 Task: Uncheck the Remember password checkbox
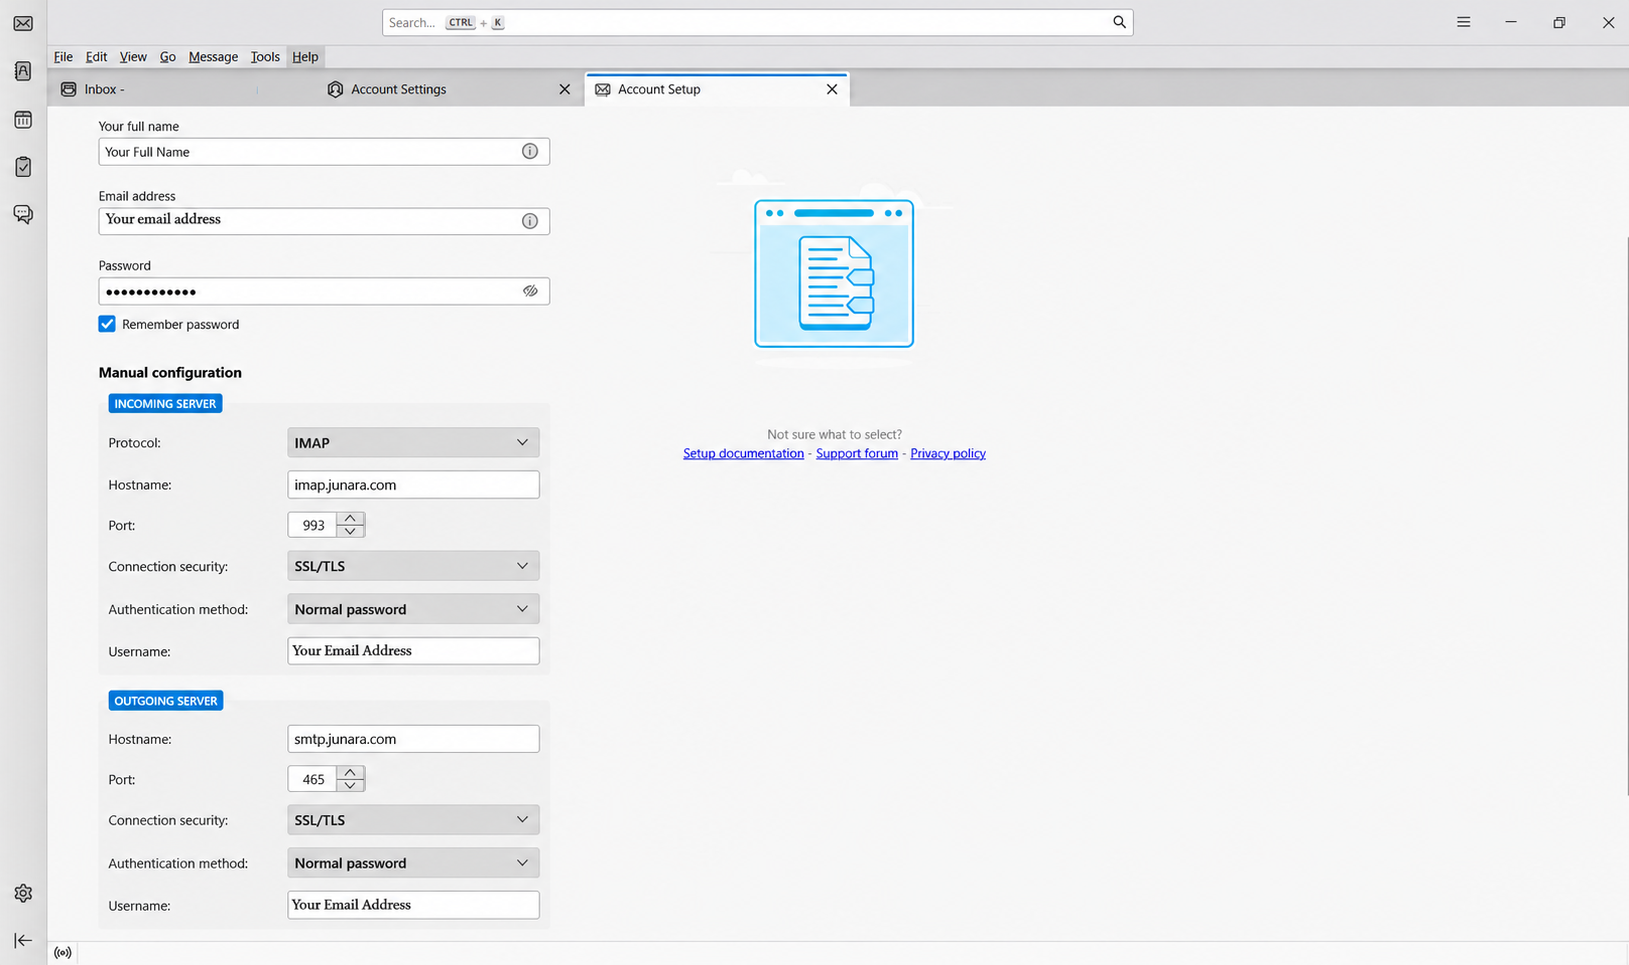(x=107, y=324)
